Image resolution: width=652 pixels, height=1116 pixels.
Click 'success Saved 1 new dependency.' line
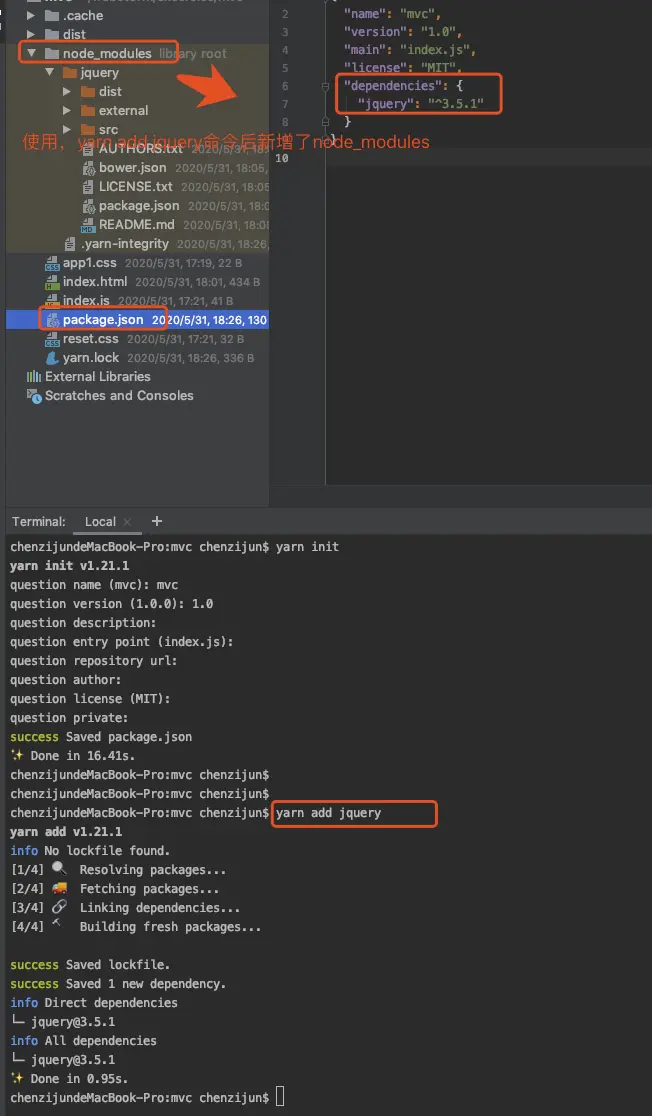pos(118,984)
